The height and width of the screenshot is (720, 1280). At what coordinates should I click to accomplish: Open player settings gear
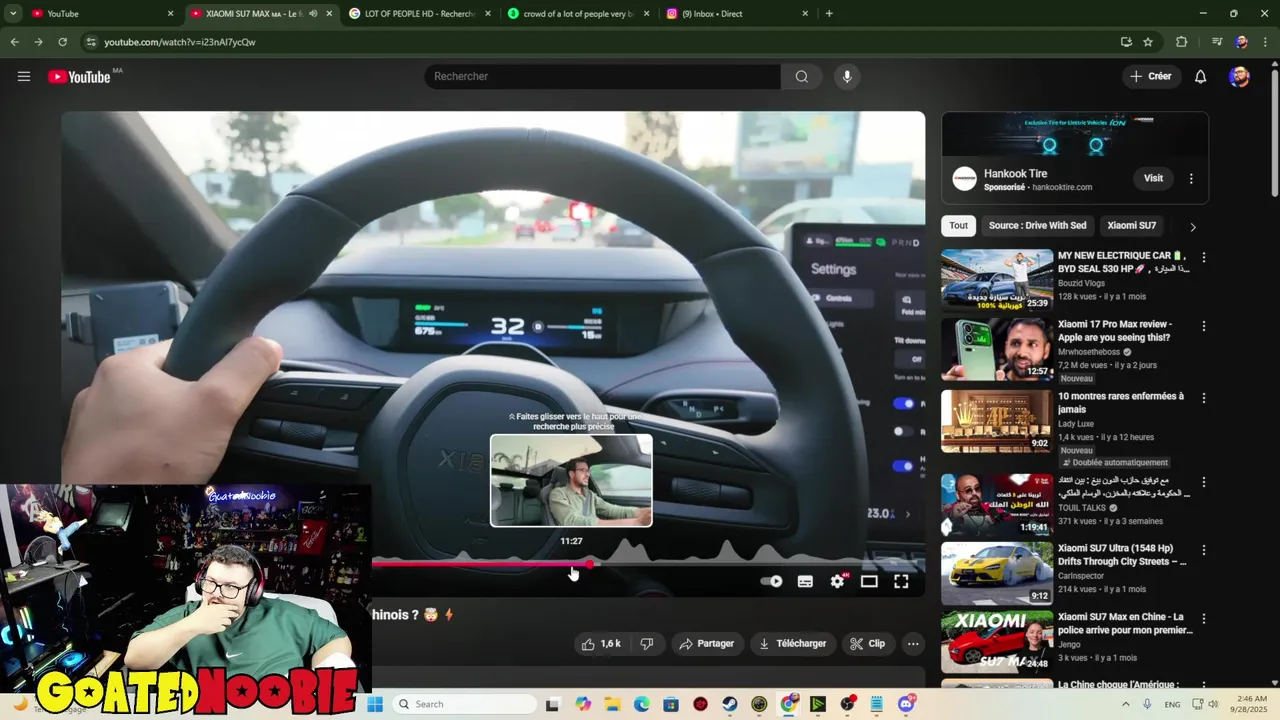pyautogui.click(x=837, y=581)
